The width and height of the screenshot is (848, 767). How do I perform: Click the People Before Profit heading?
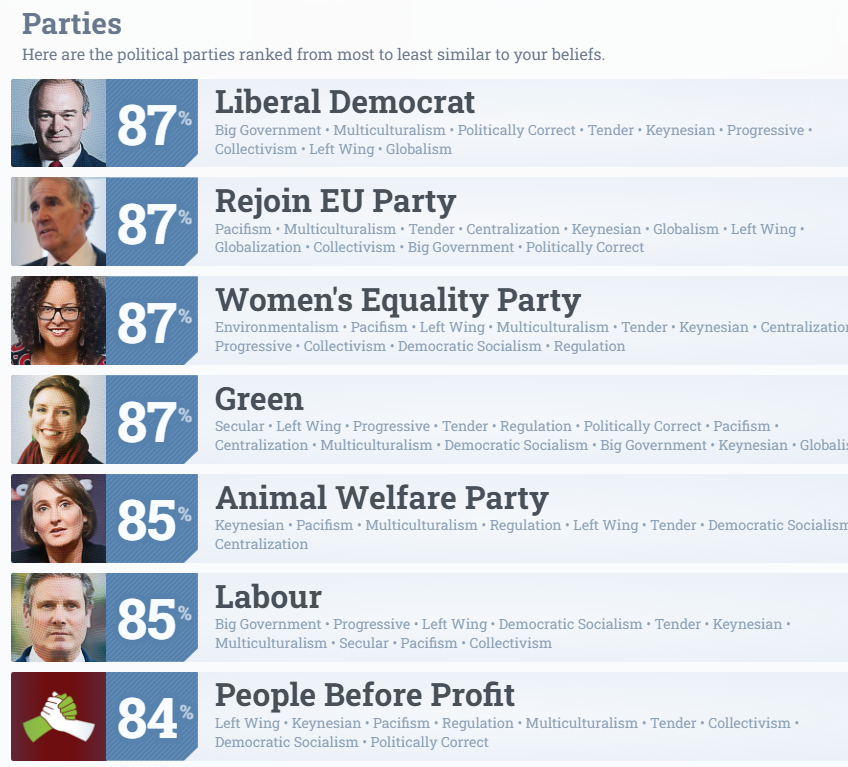(x=365, y=696)
